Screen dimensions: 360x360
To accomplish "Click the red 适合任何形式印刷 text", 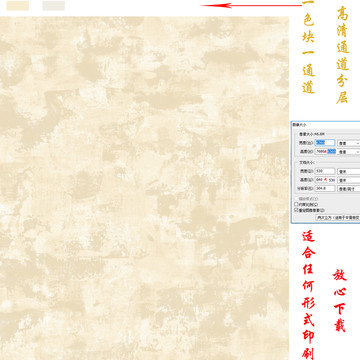I will pos(308,296).
